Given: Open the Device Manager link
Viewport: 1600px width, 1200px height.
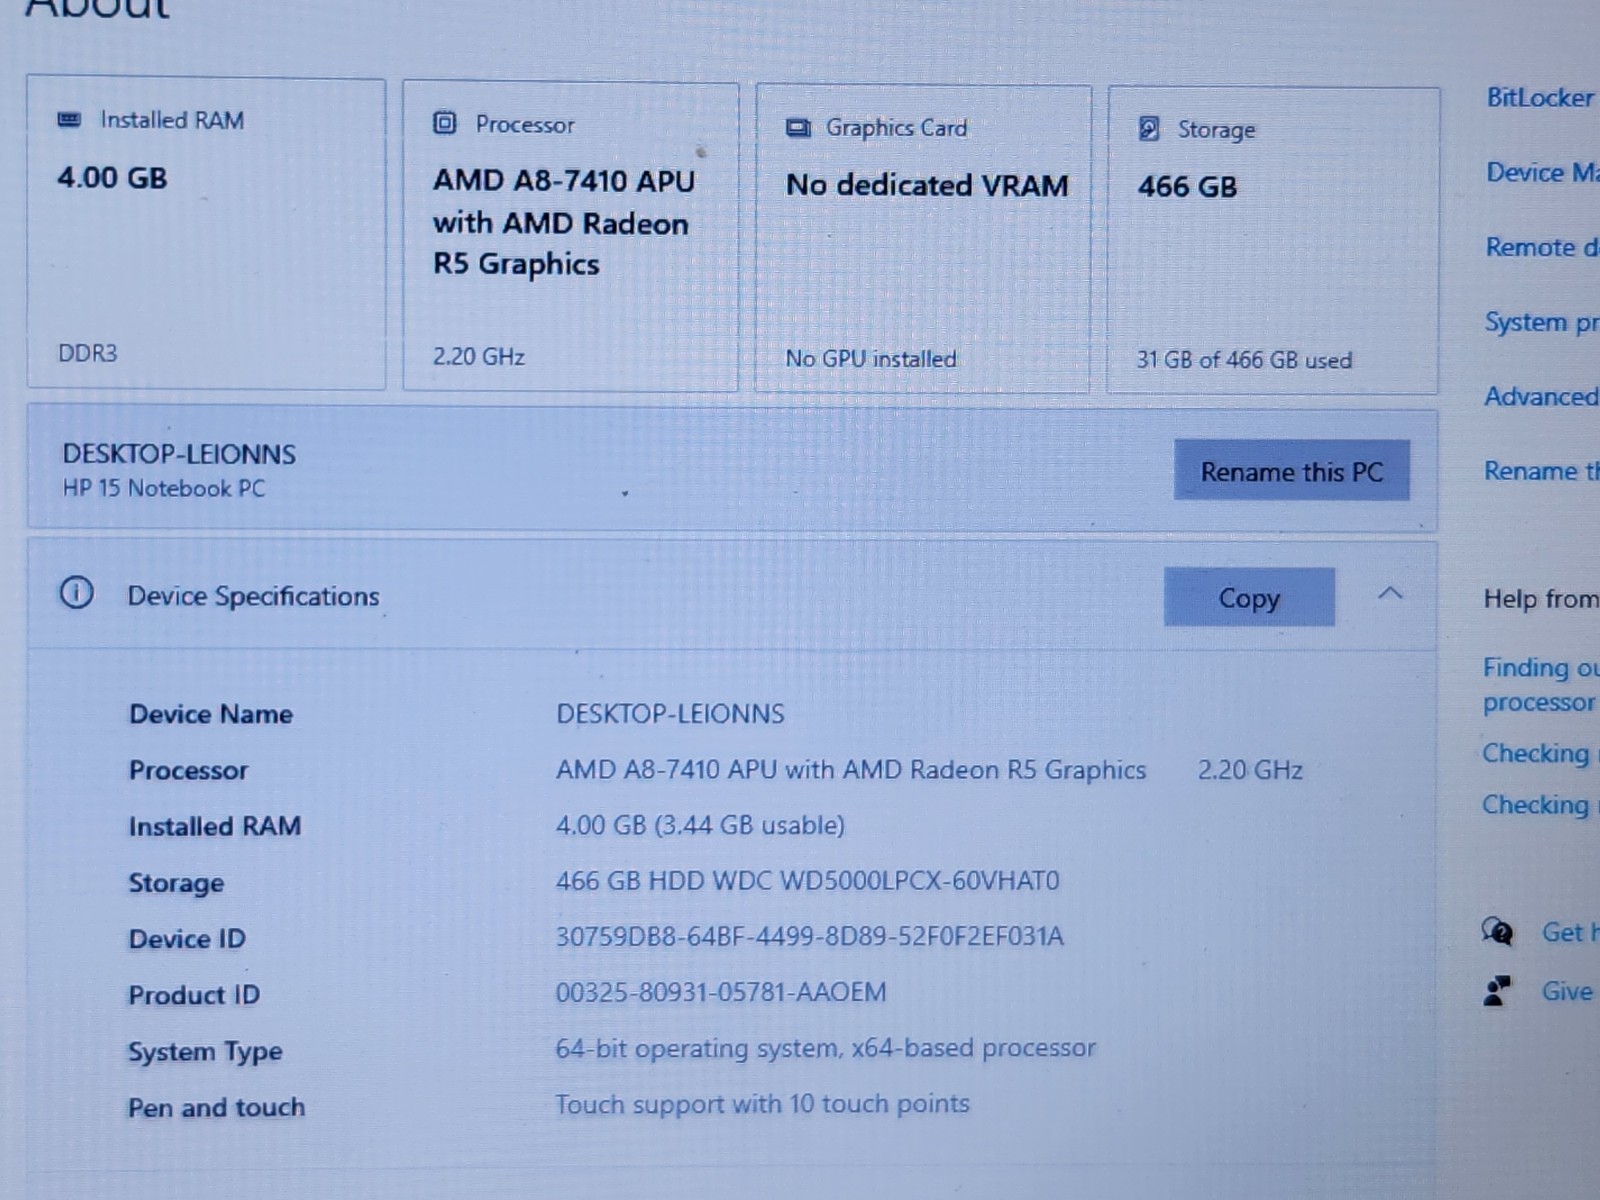Looking at the screenshot, I should tap(1542, 172).
